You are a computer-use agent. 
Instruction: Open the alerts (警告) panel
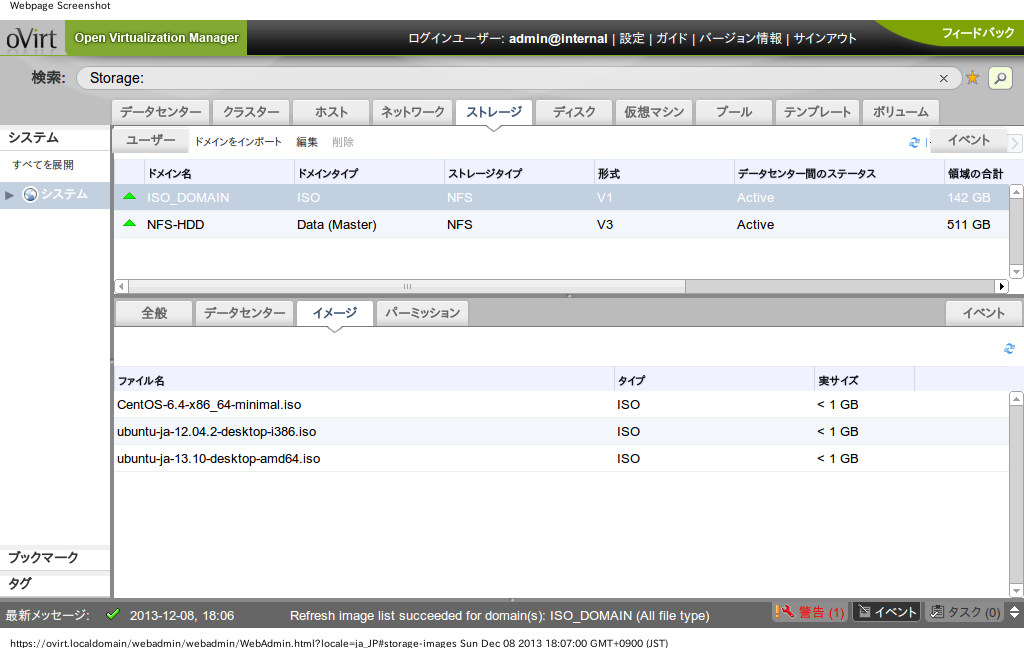tap(810, 612)
